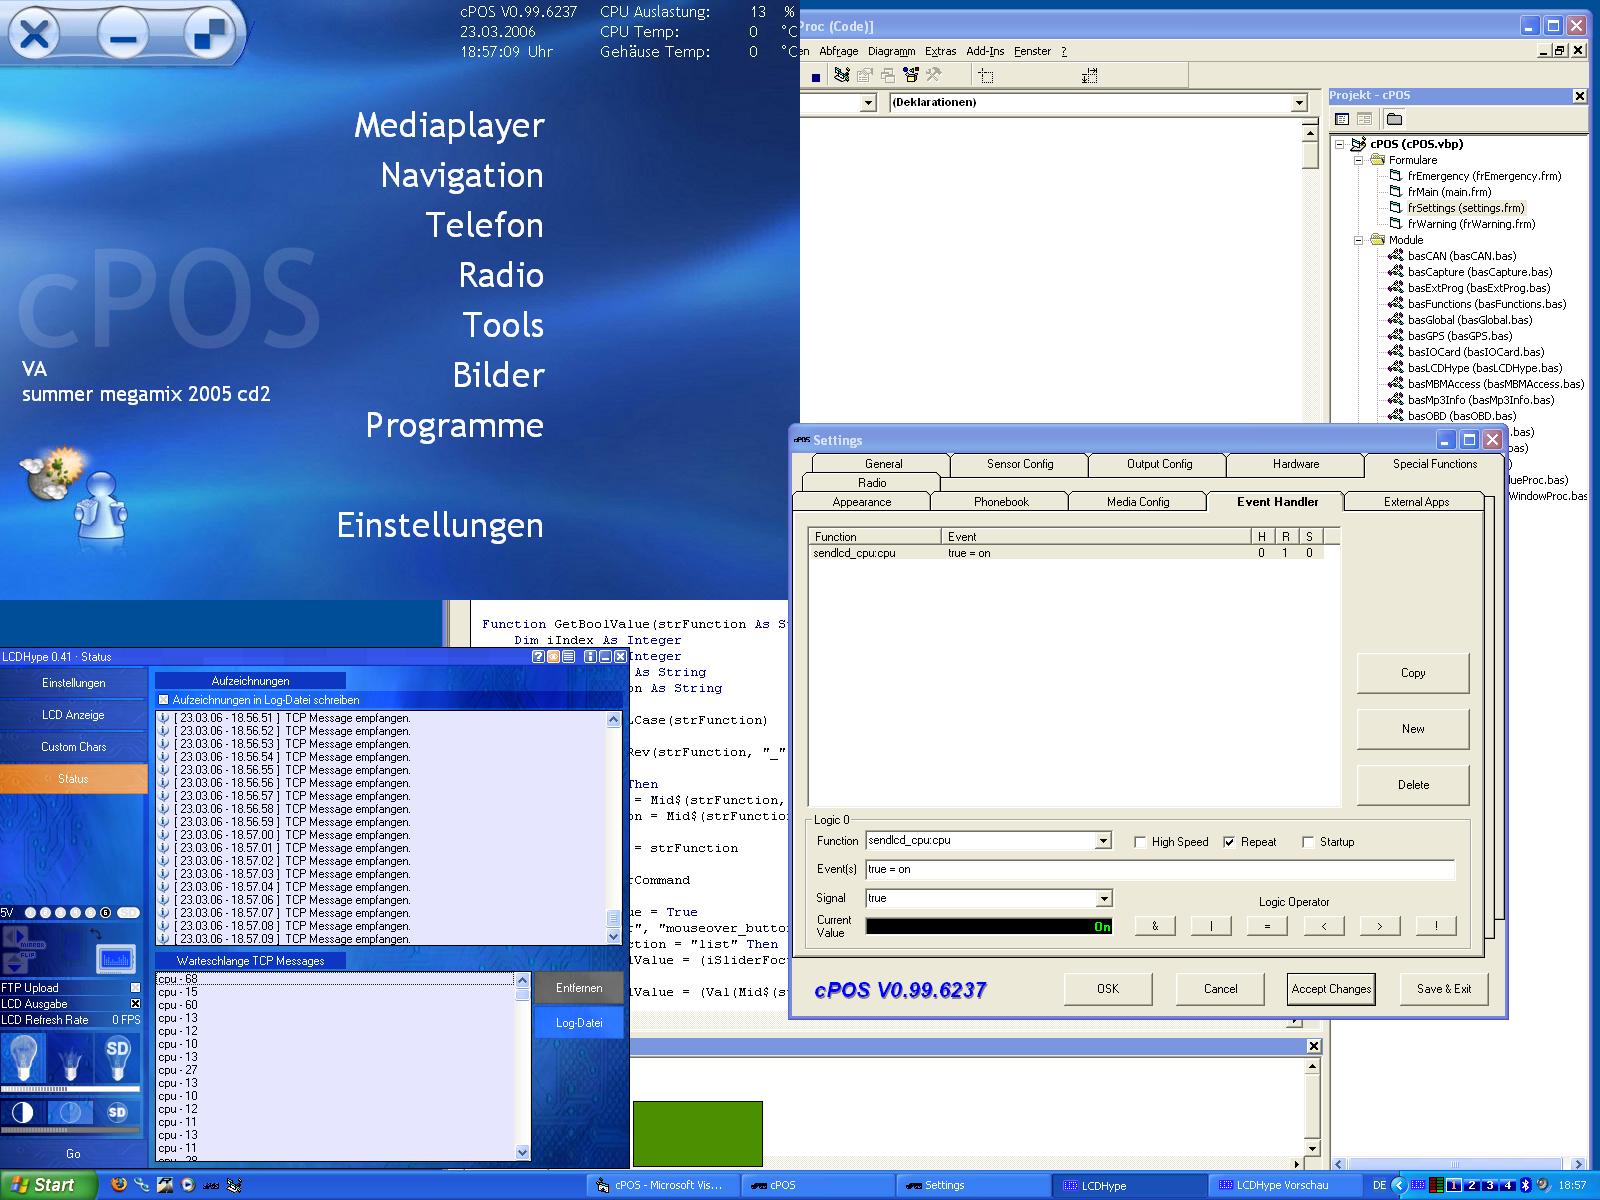The width and height of the screenshot is (1600, 1200).
Task: Open the Add-Ins menu in Visual Basic
Action: pos(985,51)
